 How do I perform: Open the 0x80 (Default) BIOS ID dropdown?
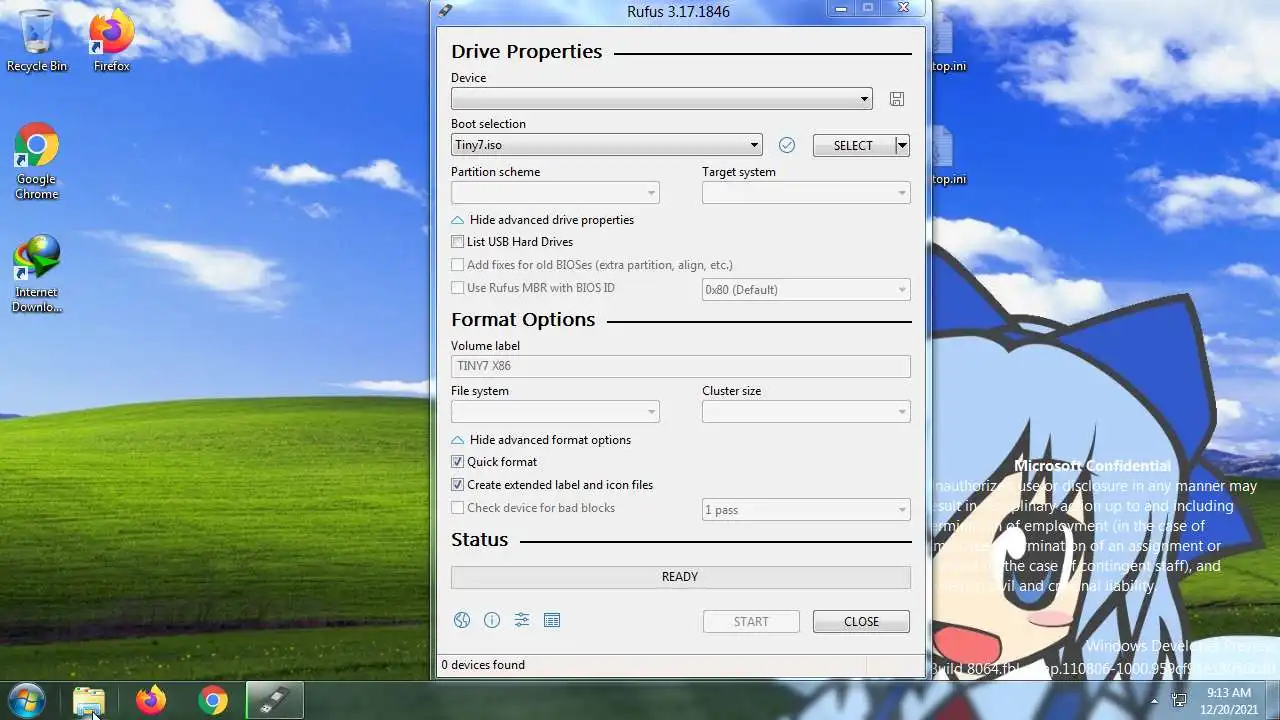click(806, 290)
